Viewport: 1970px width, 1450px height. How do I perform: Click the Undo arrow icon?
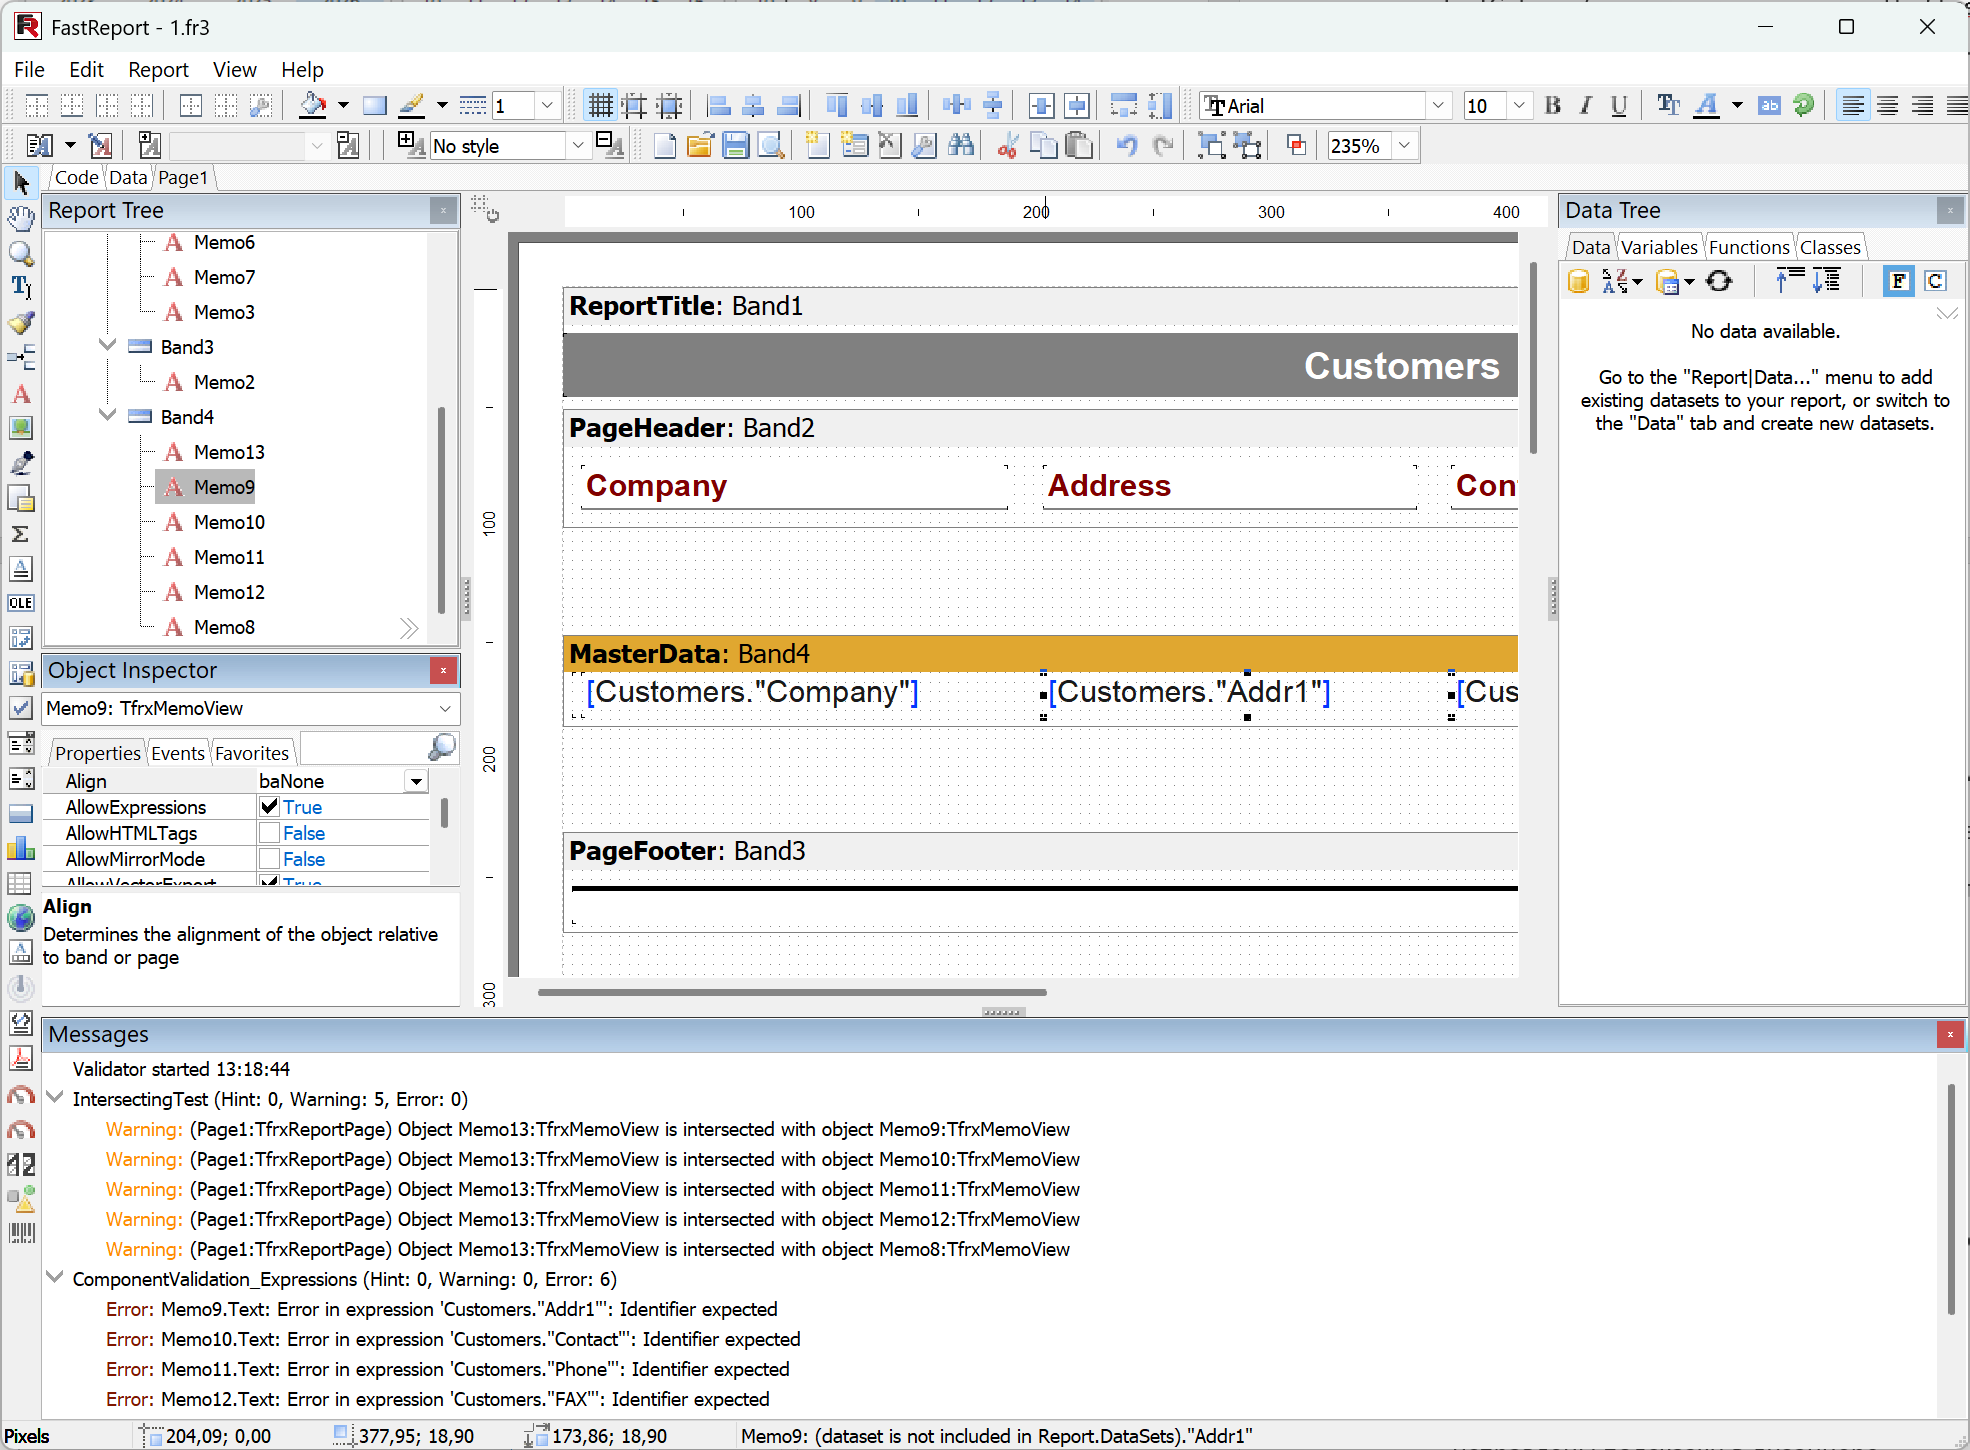coord(1127,146)
